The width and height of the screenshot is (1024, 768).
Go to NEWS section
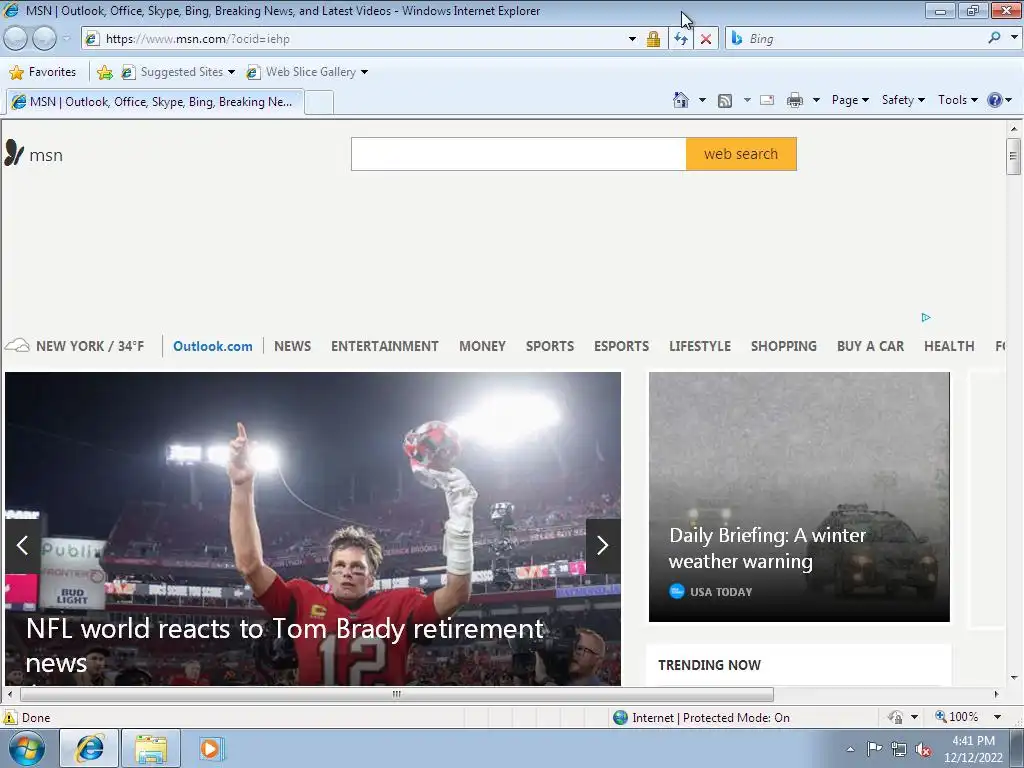point(293,346)
